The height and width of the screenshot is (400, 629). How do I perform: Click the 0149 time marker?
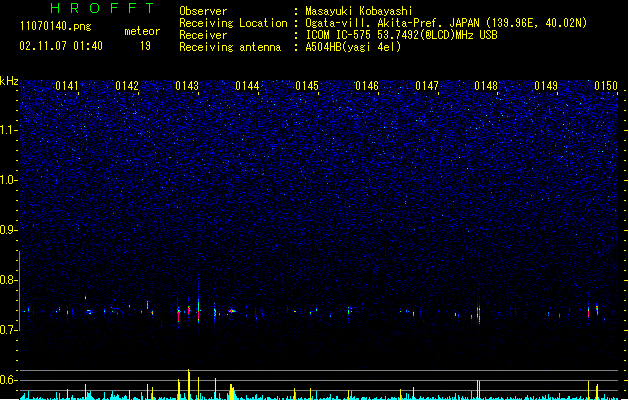pos(546,86)
